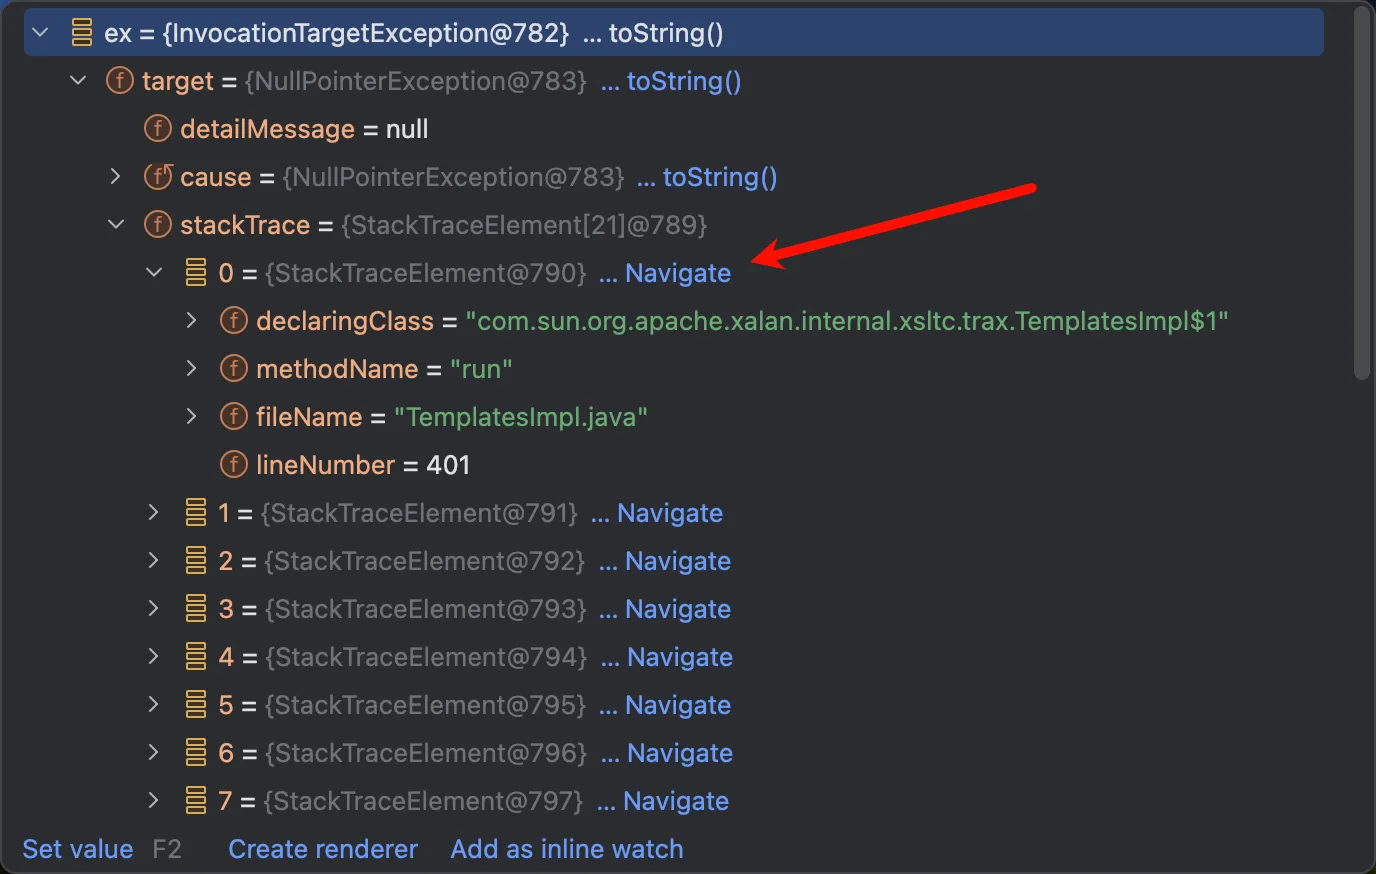Expand the methodName field
Image resolution: width=1376 pixels, height=874 pixels.
click(192, 369)
